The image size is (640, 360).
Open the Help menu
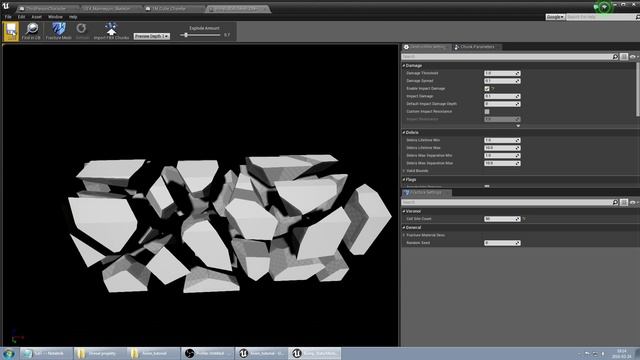73,17
